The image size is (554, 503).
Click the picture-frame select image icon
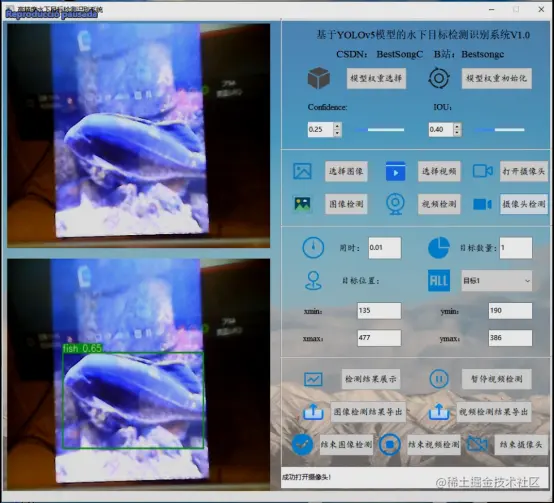(302, 171)
